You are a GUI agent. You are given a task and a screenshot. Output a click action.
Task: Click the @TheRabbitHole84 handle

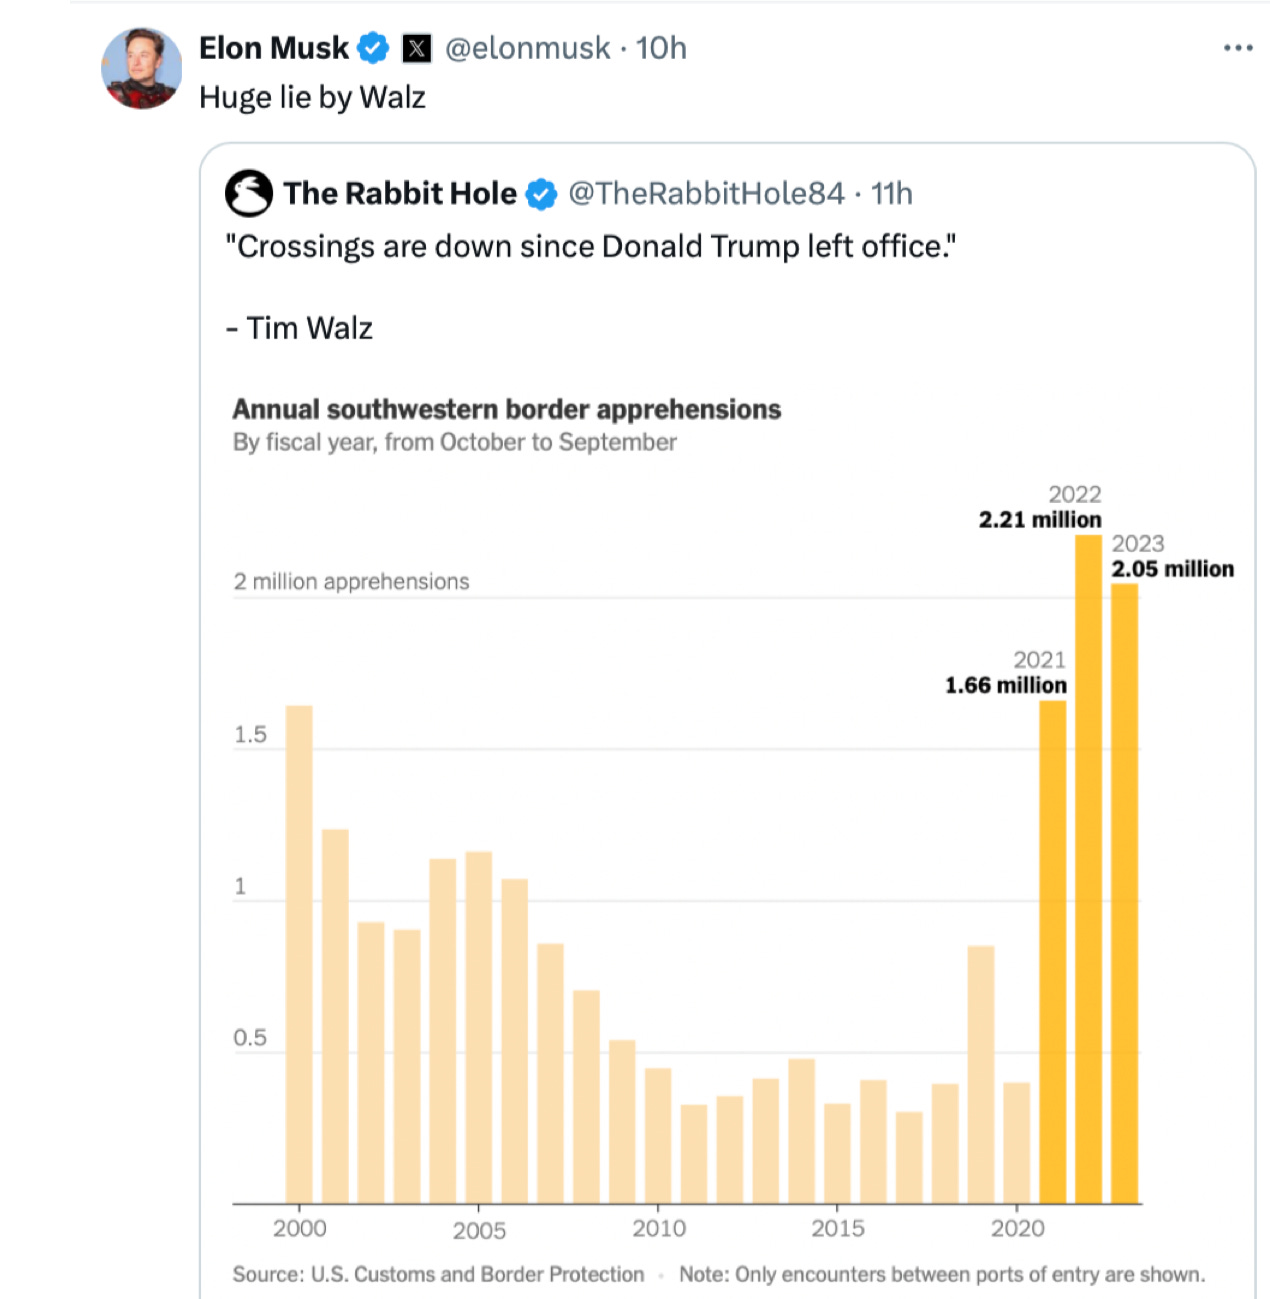tap(706, 193)
